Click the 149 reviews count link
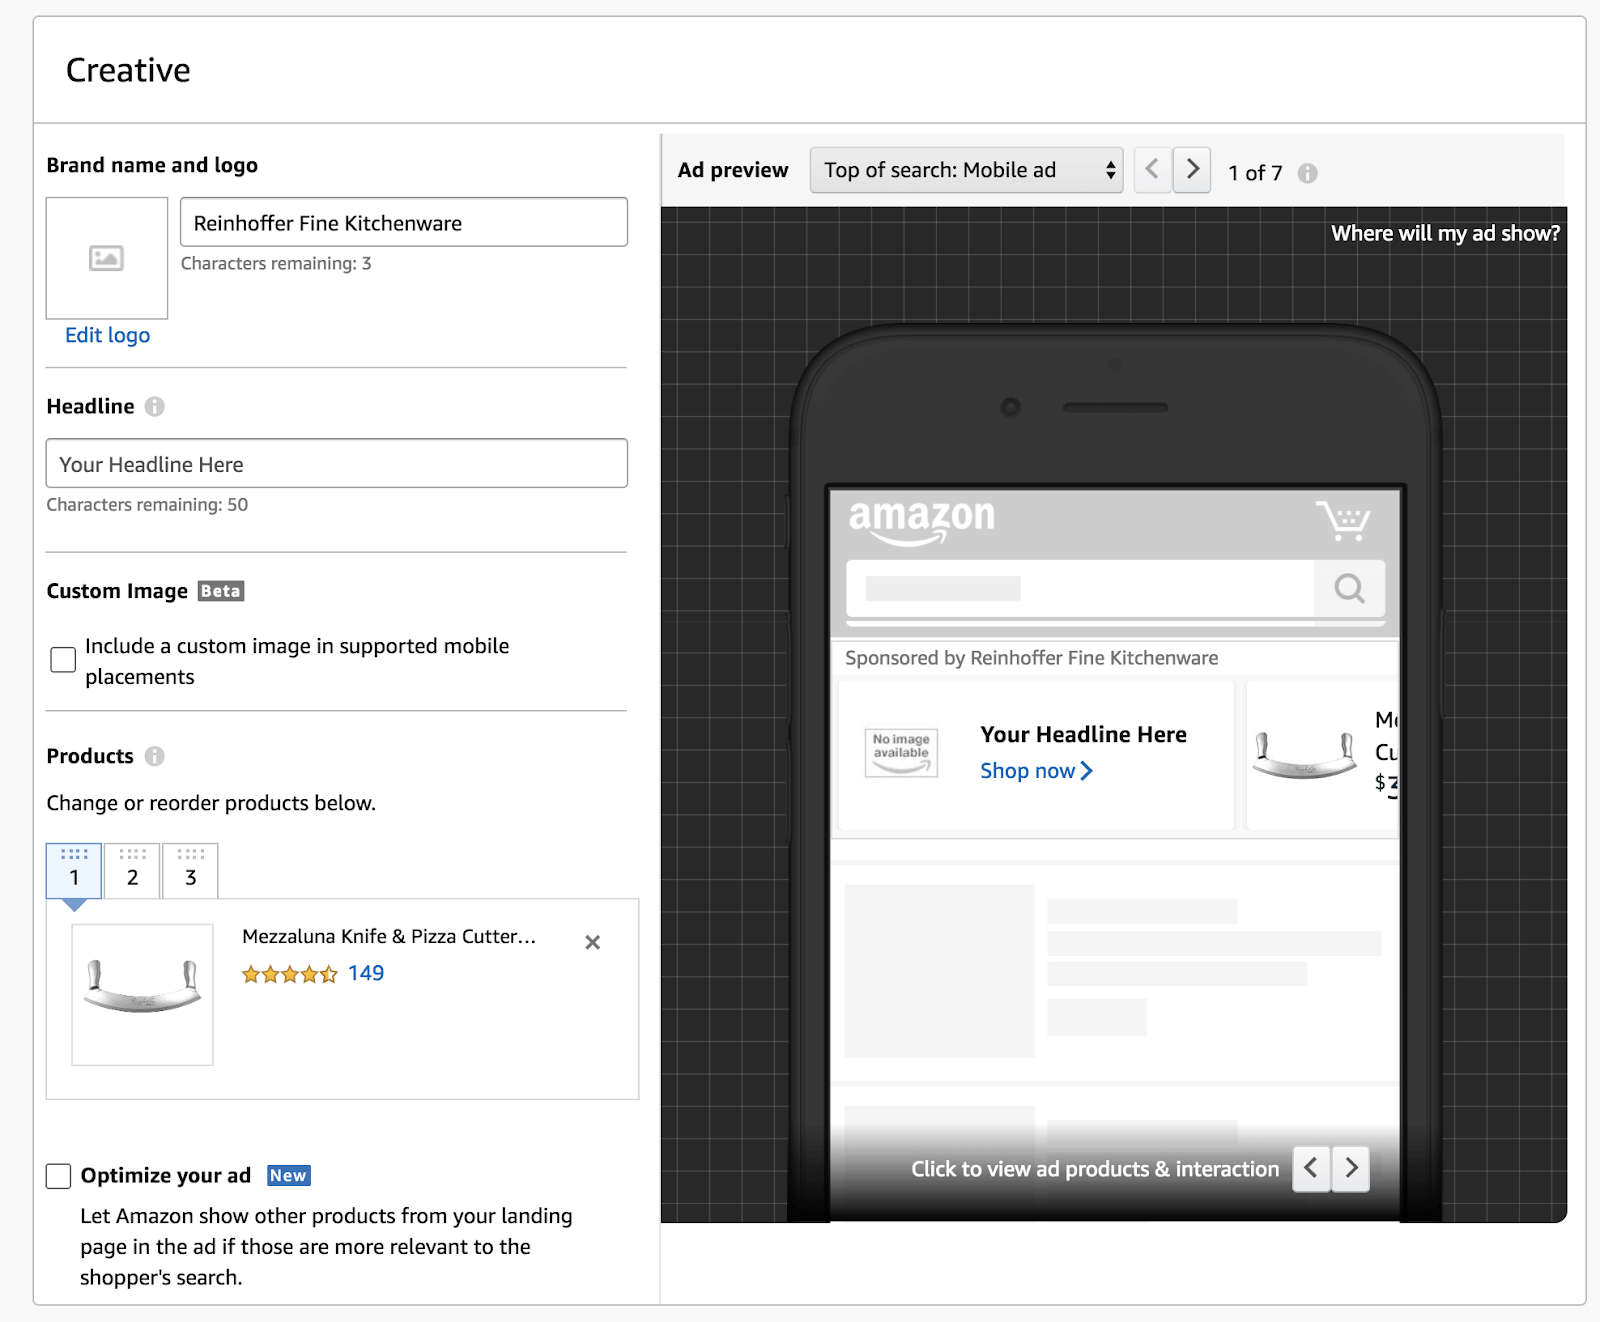The image size is (1600, 1322). coord(366,973)
